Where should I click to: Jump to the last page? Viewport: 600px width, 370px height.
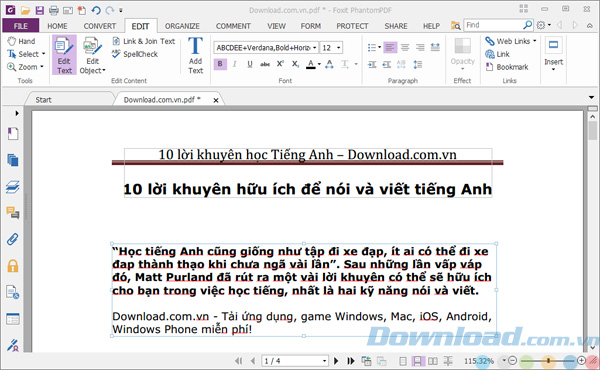[350, 361]
